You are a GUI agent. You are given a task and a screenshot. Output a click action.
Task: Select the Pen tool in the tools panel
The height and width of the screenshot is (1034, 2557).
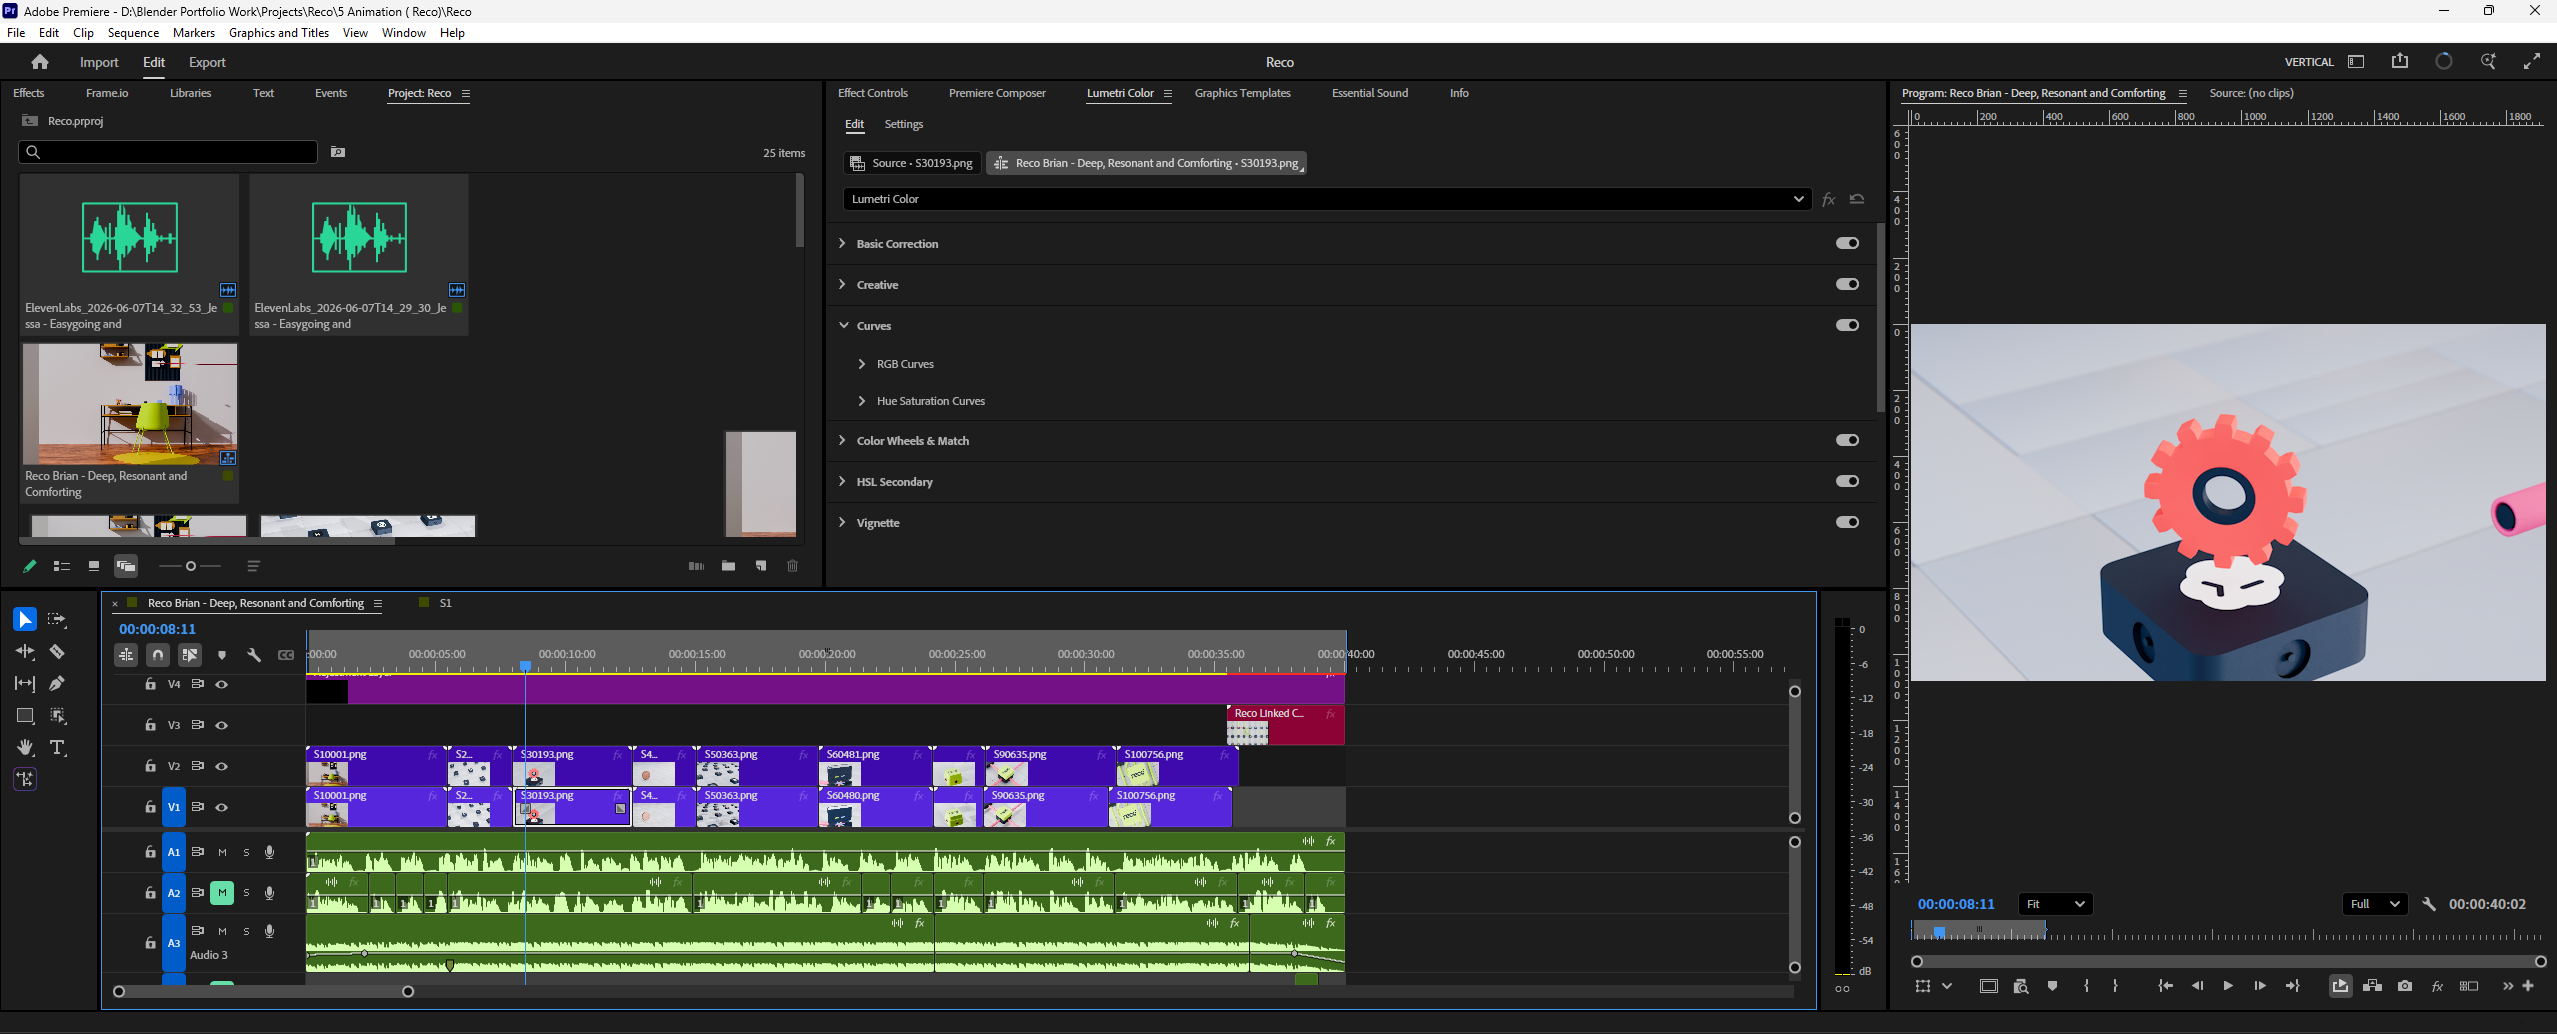57,684
